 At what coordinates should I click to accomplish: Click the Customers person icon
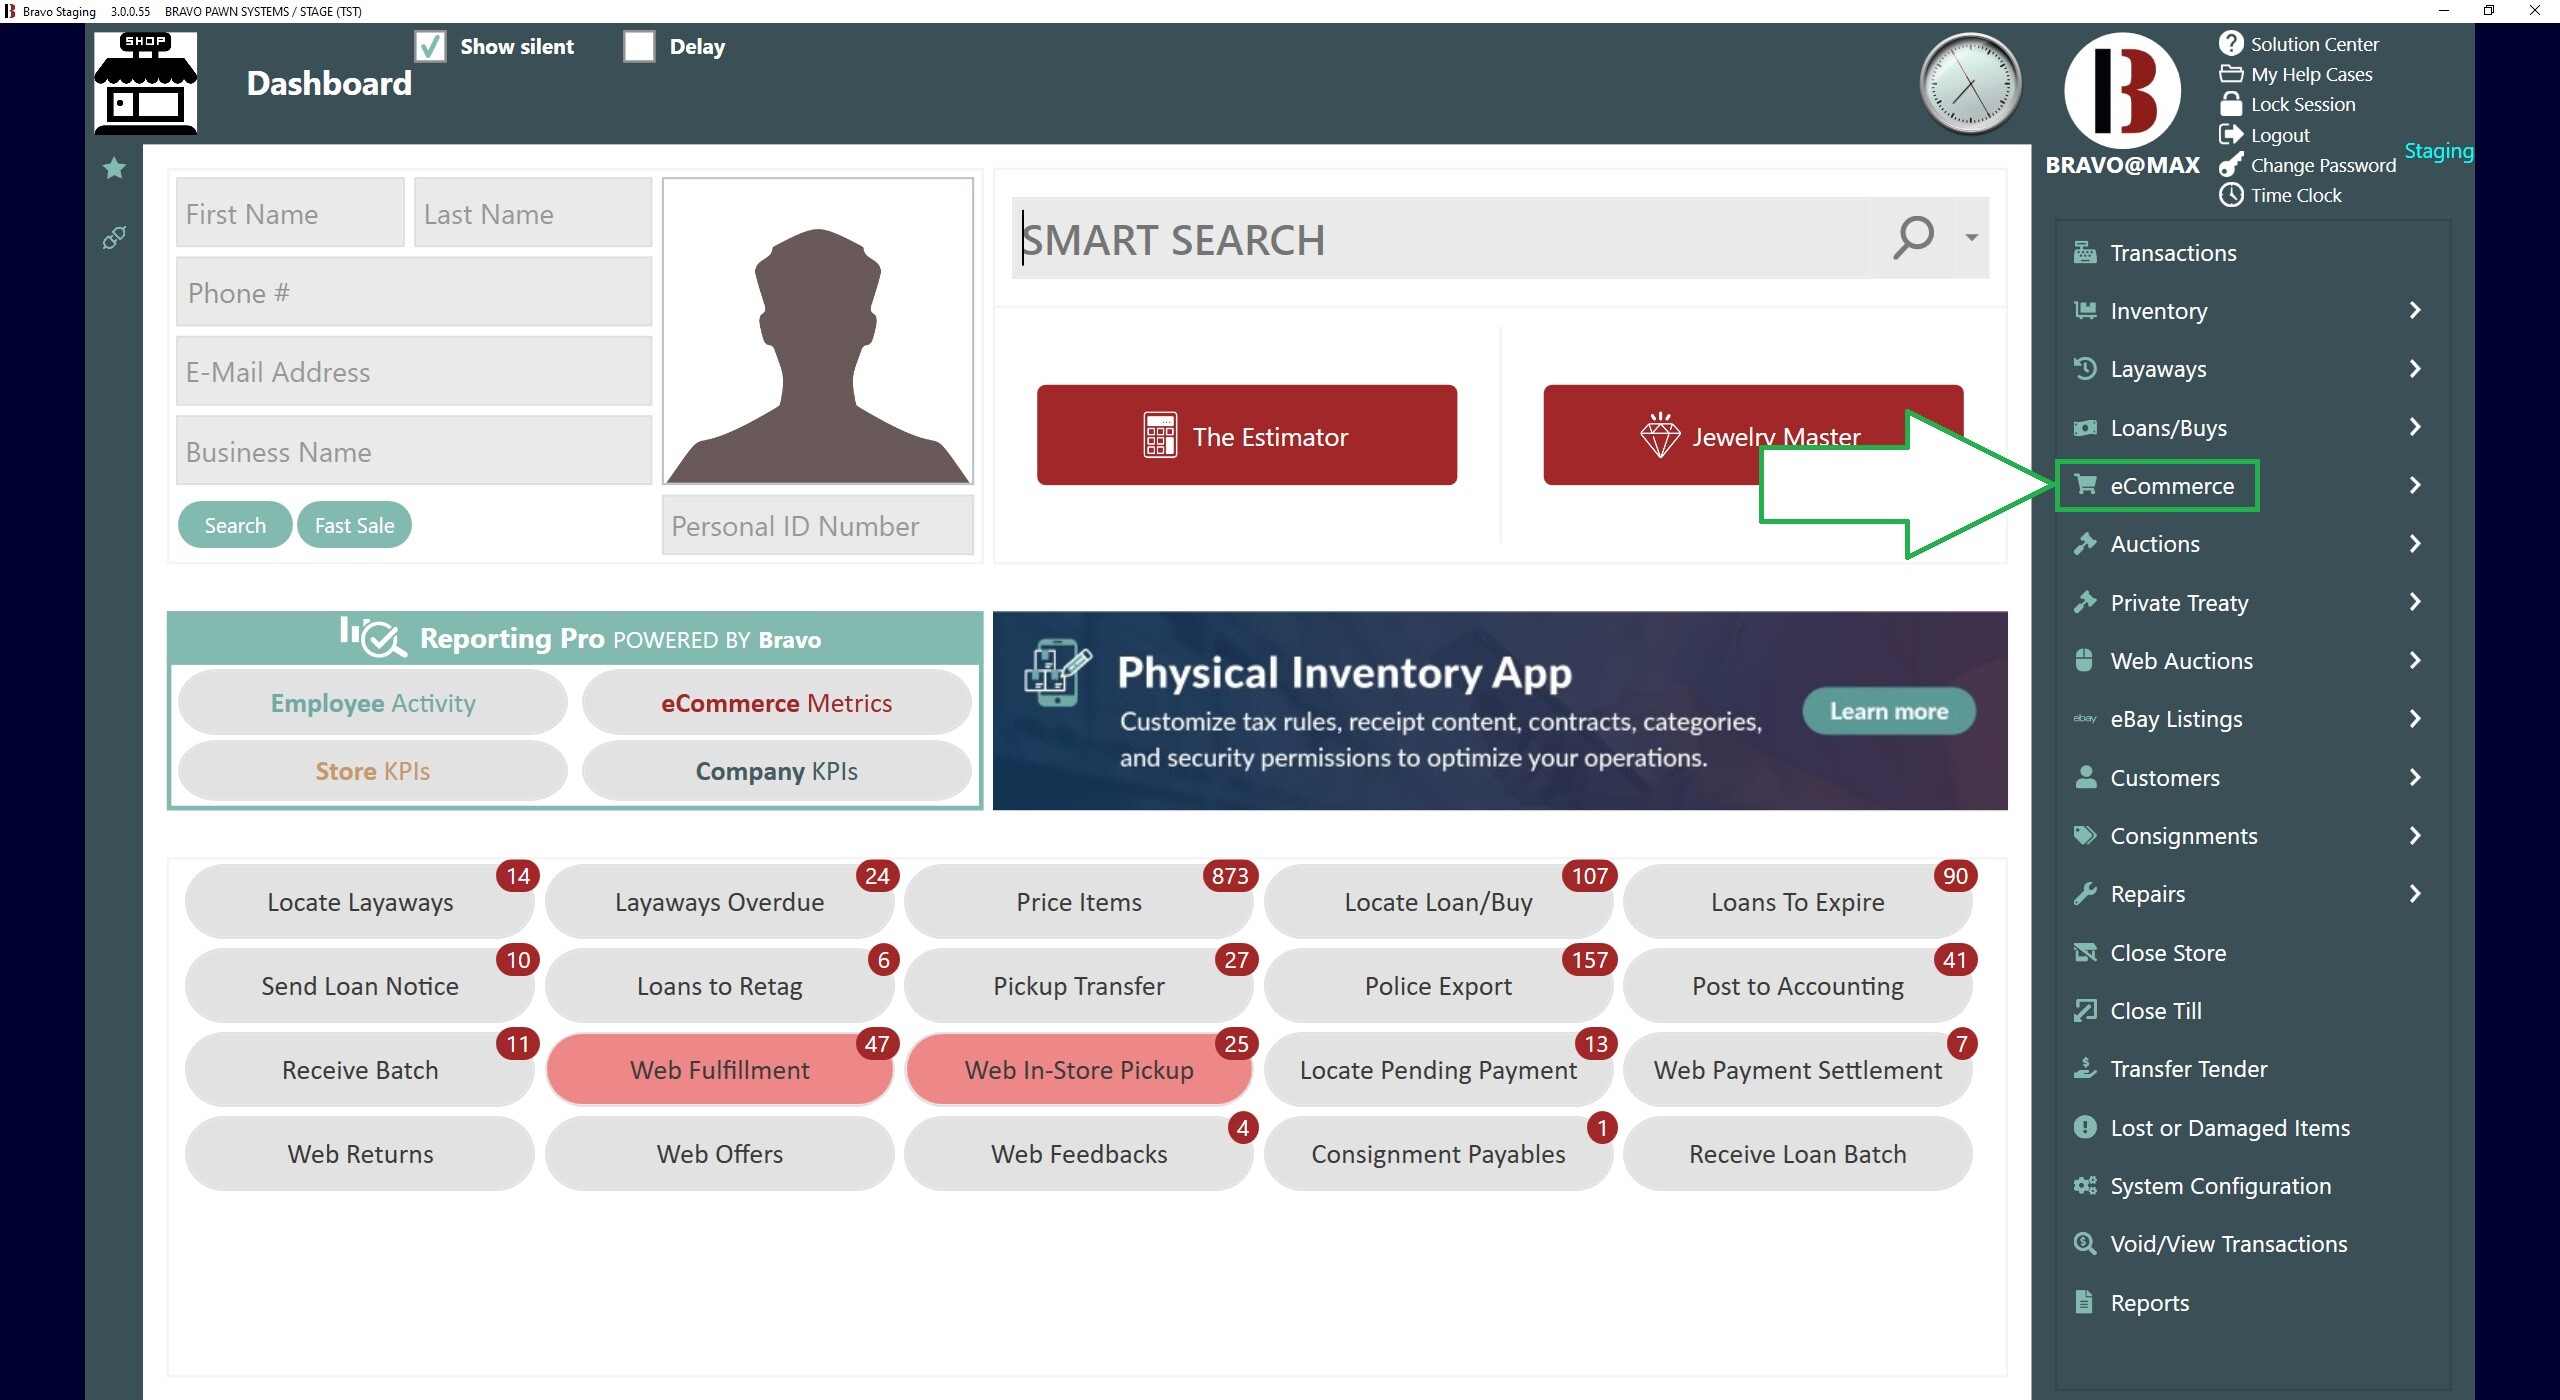[2085, 777]
